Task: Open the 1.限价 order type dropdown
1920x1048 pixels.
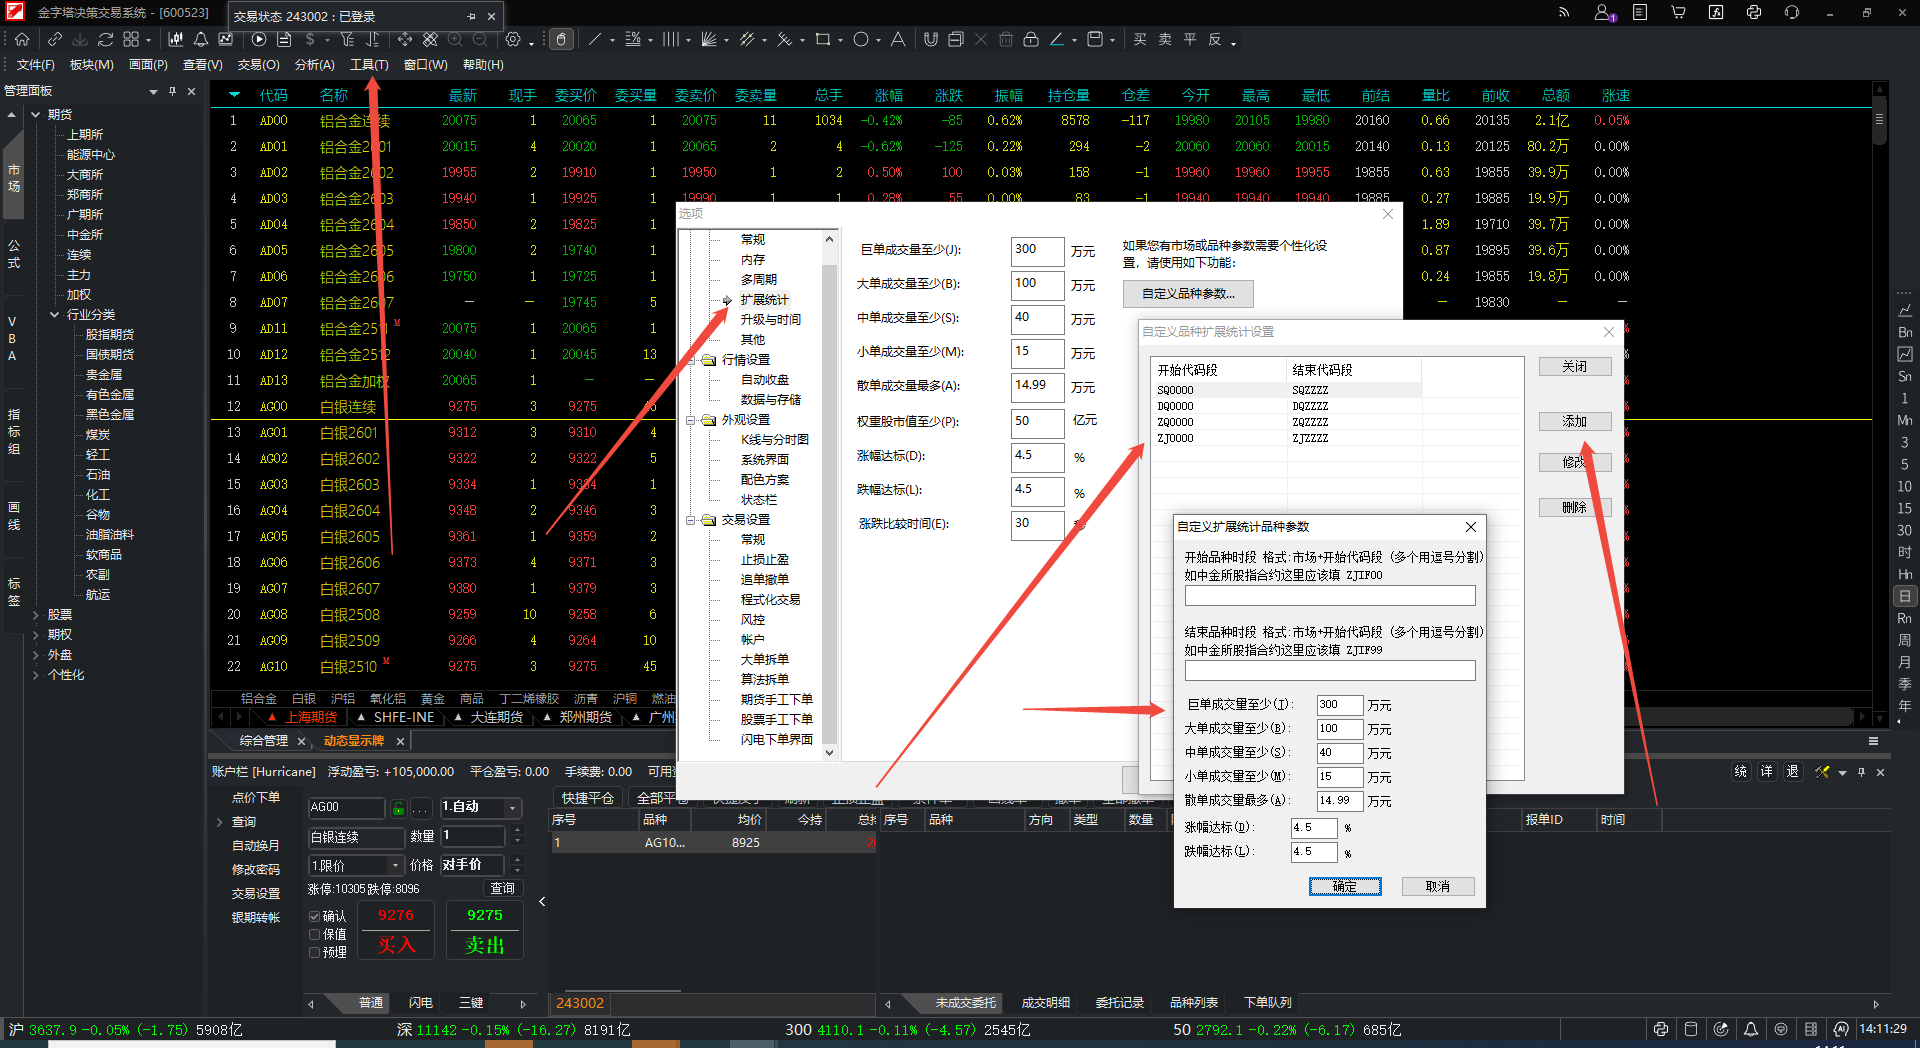Action: (x=355, y=865)
